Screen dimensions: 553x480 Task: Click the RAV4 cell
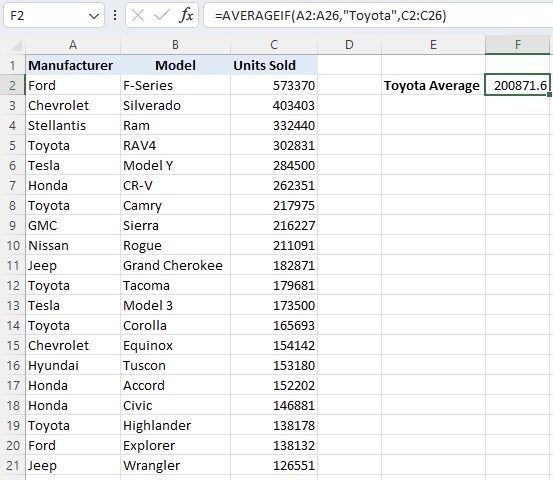175,145
